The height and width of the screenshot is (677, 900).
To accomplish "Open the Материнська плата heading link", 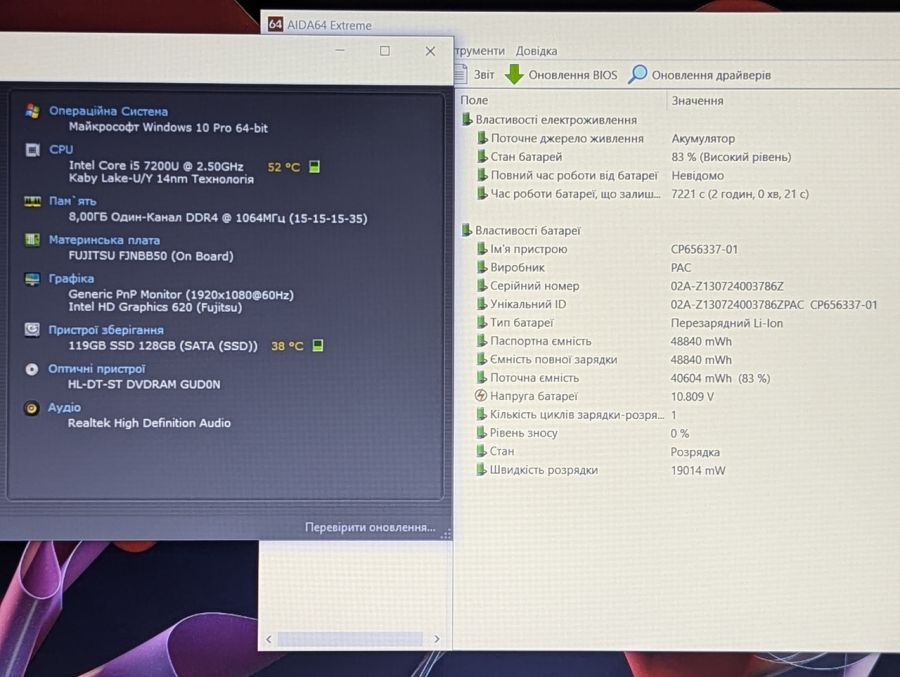I will [104, 240].
